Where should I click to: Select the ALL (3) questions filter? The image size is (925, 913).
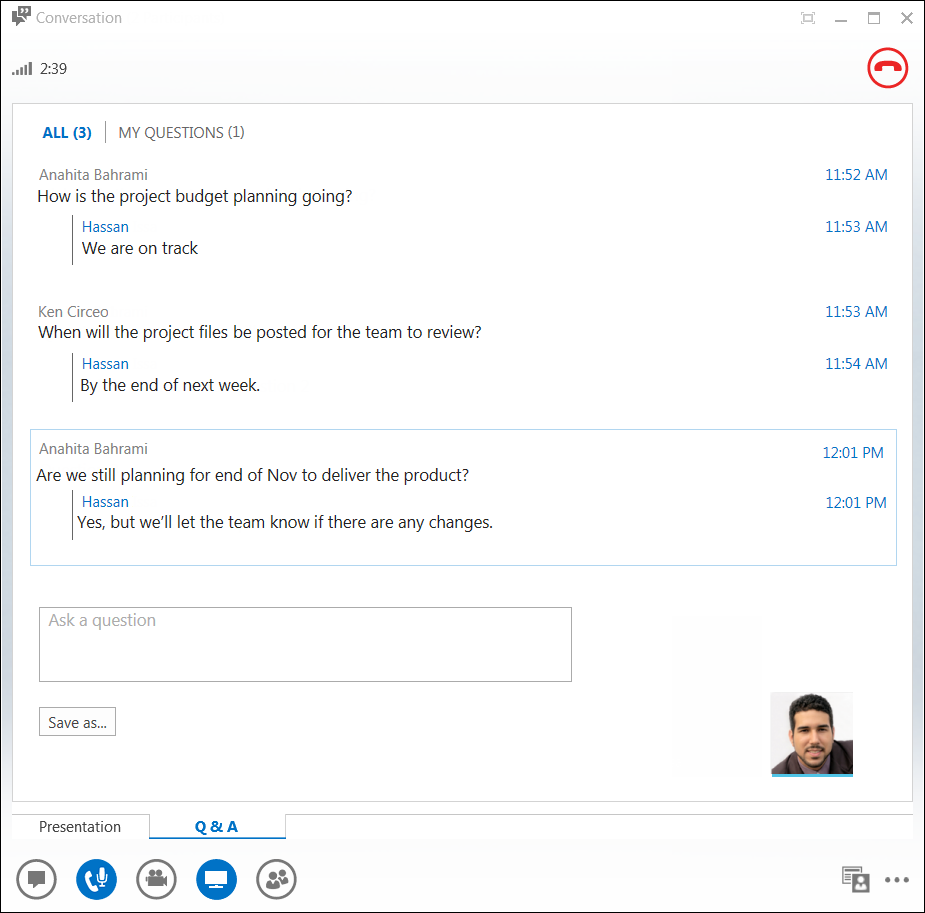[66, 131]
